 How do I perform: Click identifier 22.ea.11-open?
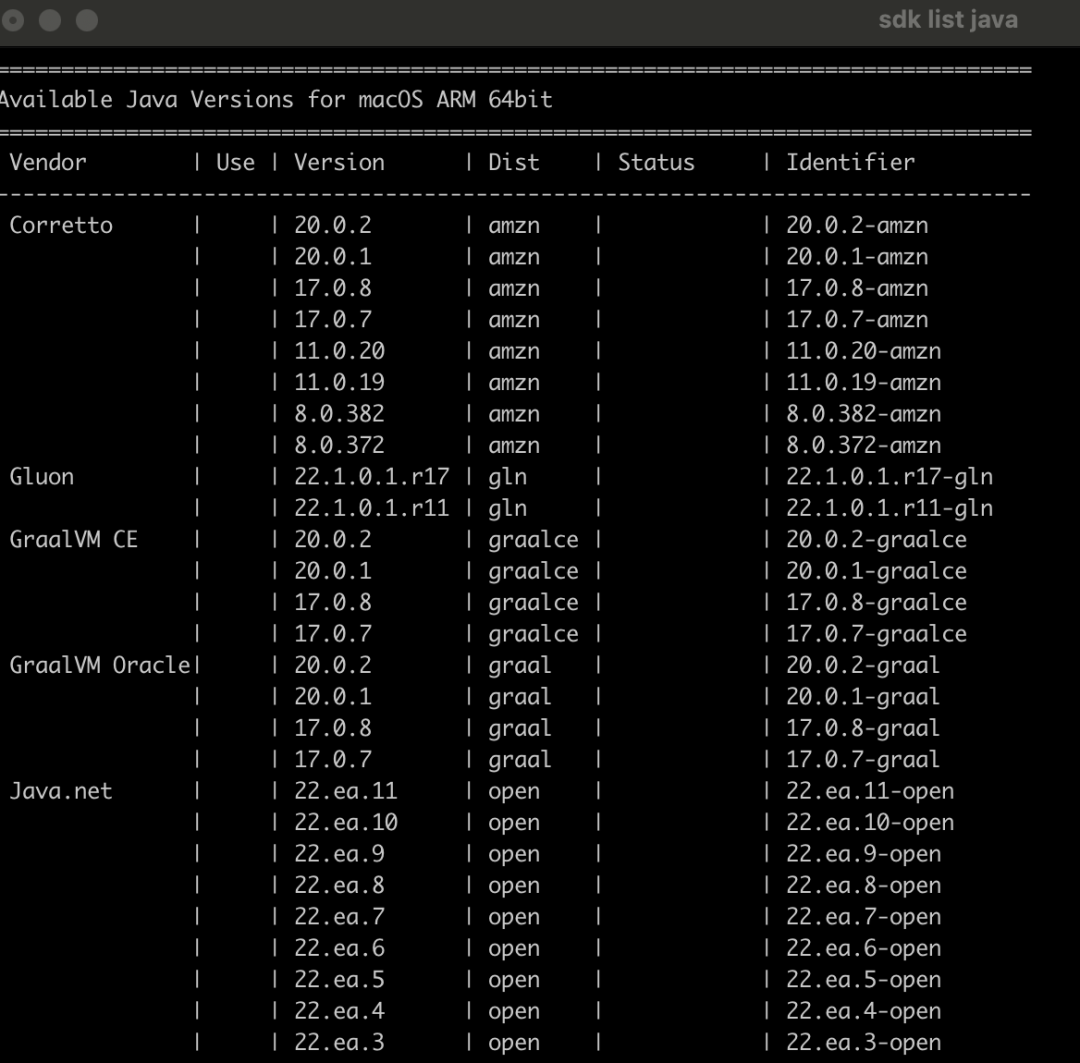click(x=871, y=791)
